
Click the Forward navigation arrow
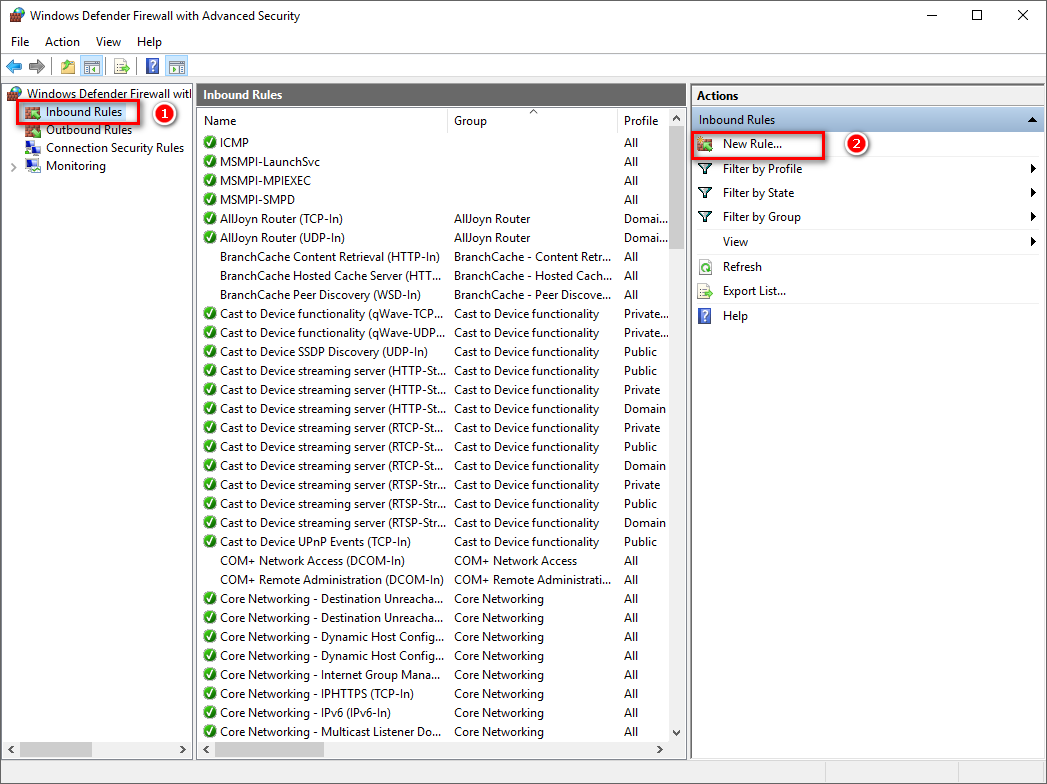38,66
